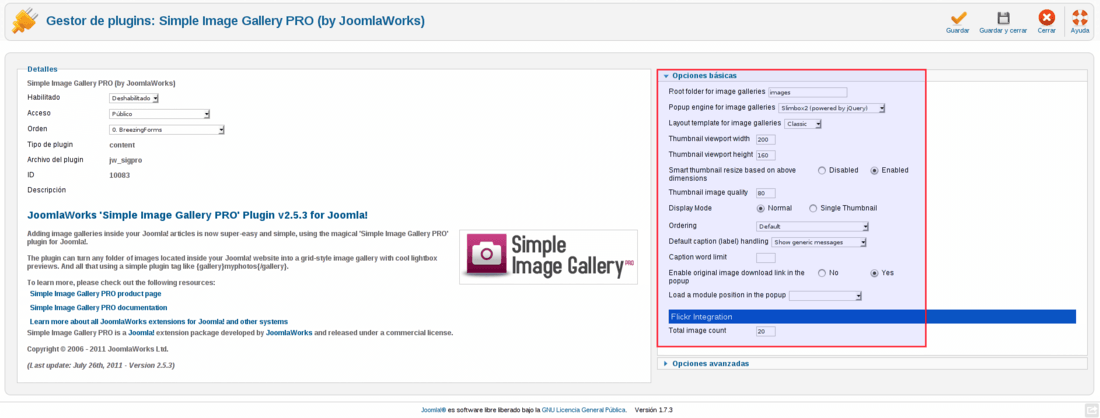This screenshot has height=418, width=1100.
Task: Click the Caption word limit field
Action: (766, 258)
